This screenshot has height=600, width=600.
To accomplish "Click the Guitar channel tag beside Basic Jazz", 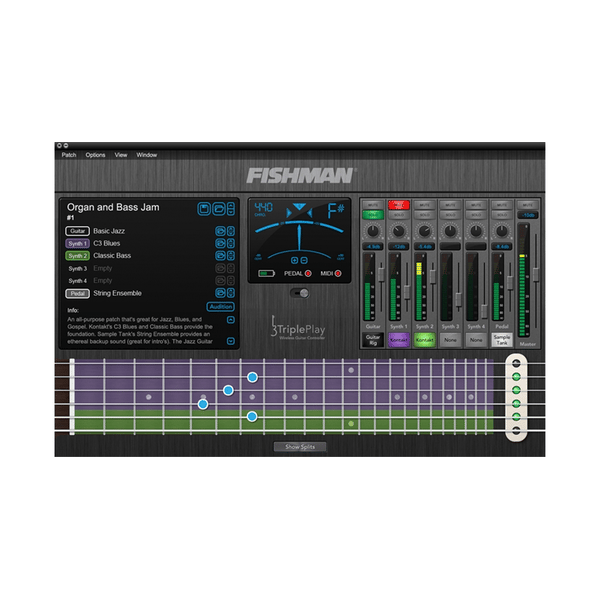I will point(77,231).
